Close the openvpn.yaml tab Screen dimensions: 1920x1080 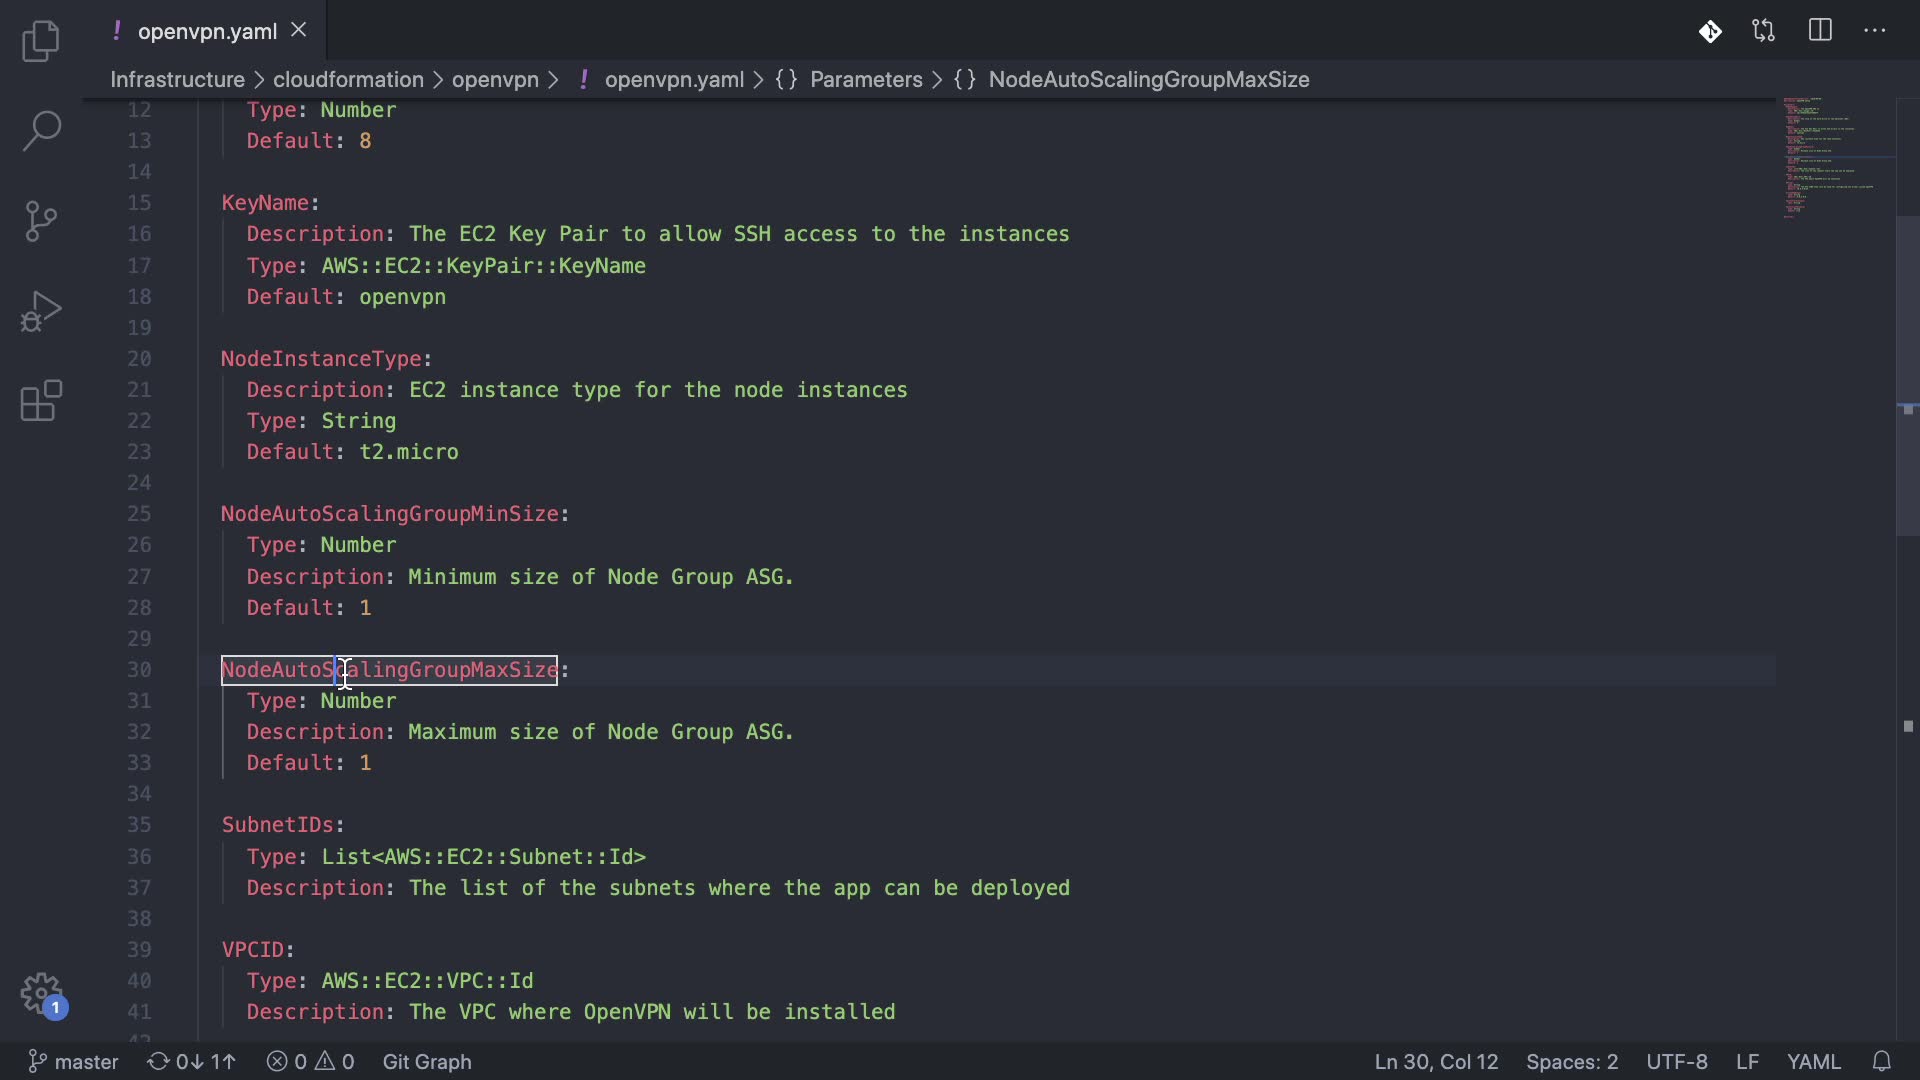click(x=298, y=31)
